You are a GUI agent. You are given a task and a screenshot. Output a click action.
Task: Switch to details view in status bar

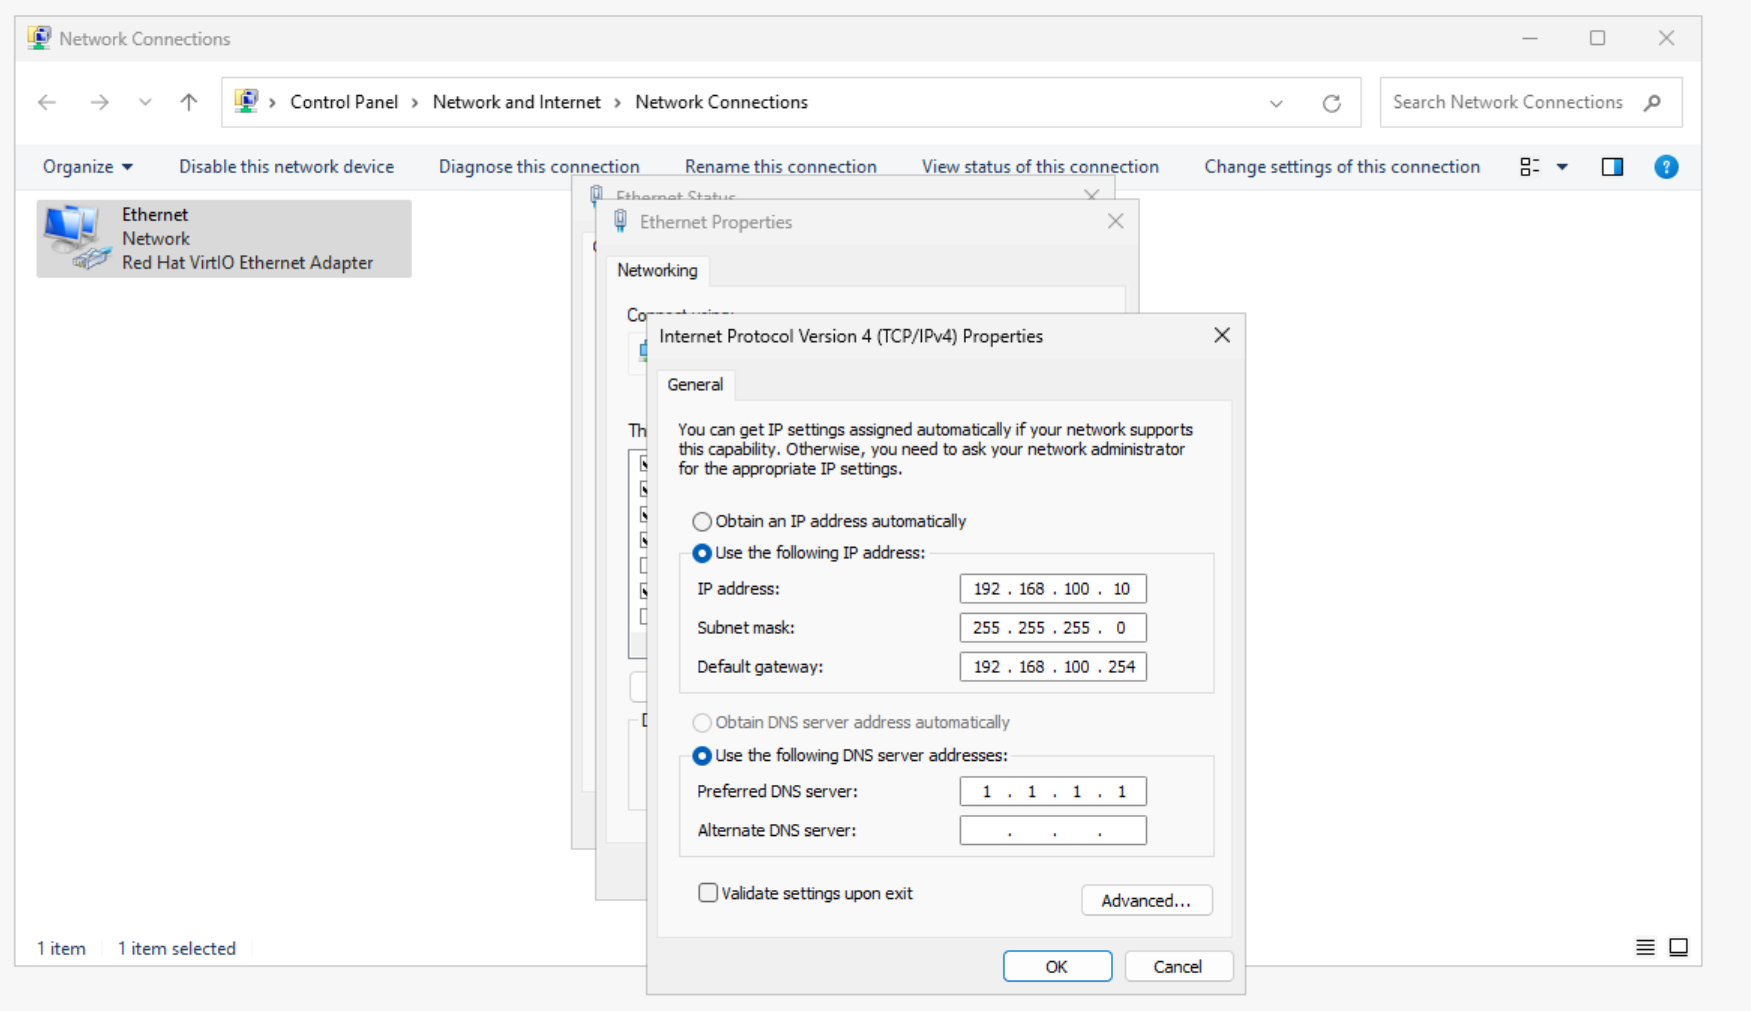click(x=1645, y=947)
